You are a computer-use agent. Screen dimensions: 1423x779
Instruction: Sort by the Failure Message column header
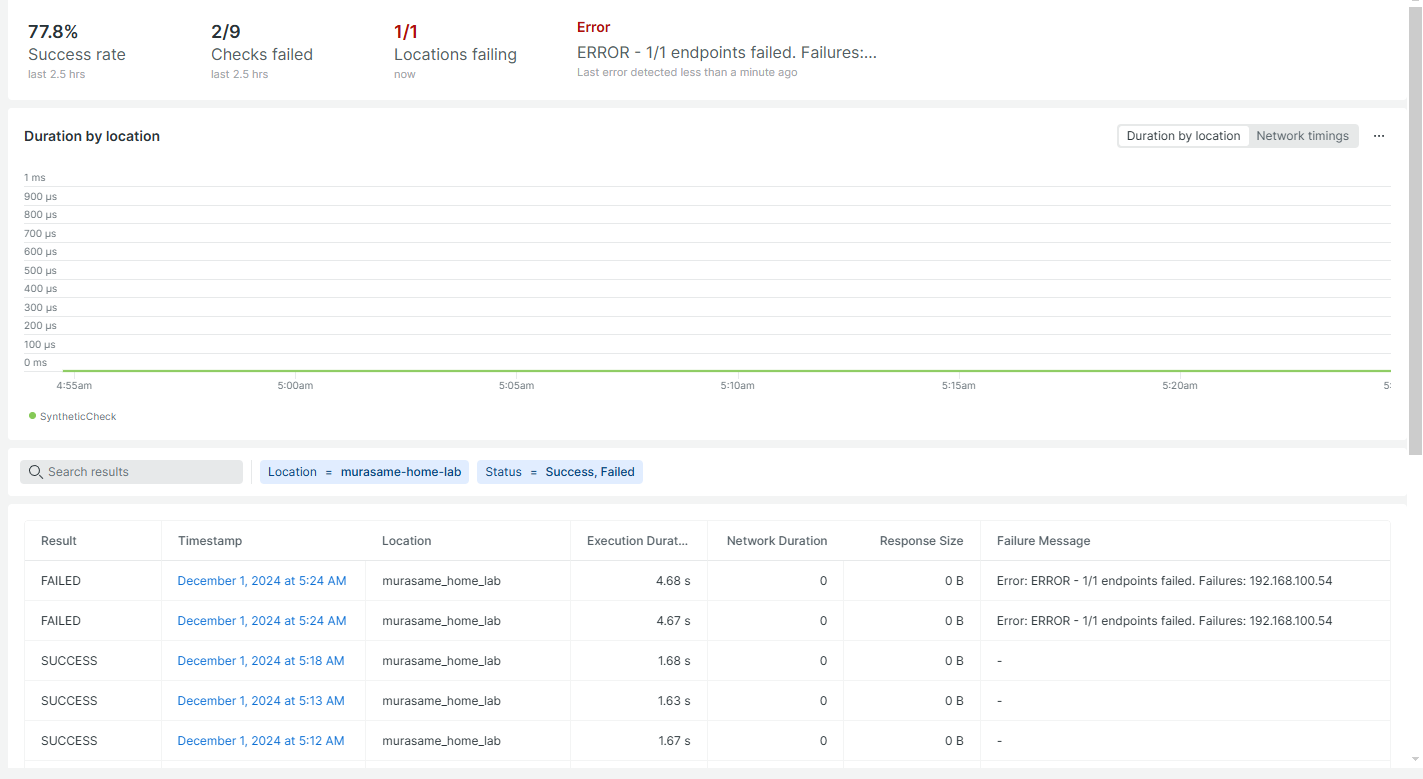(1043, 541)
